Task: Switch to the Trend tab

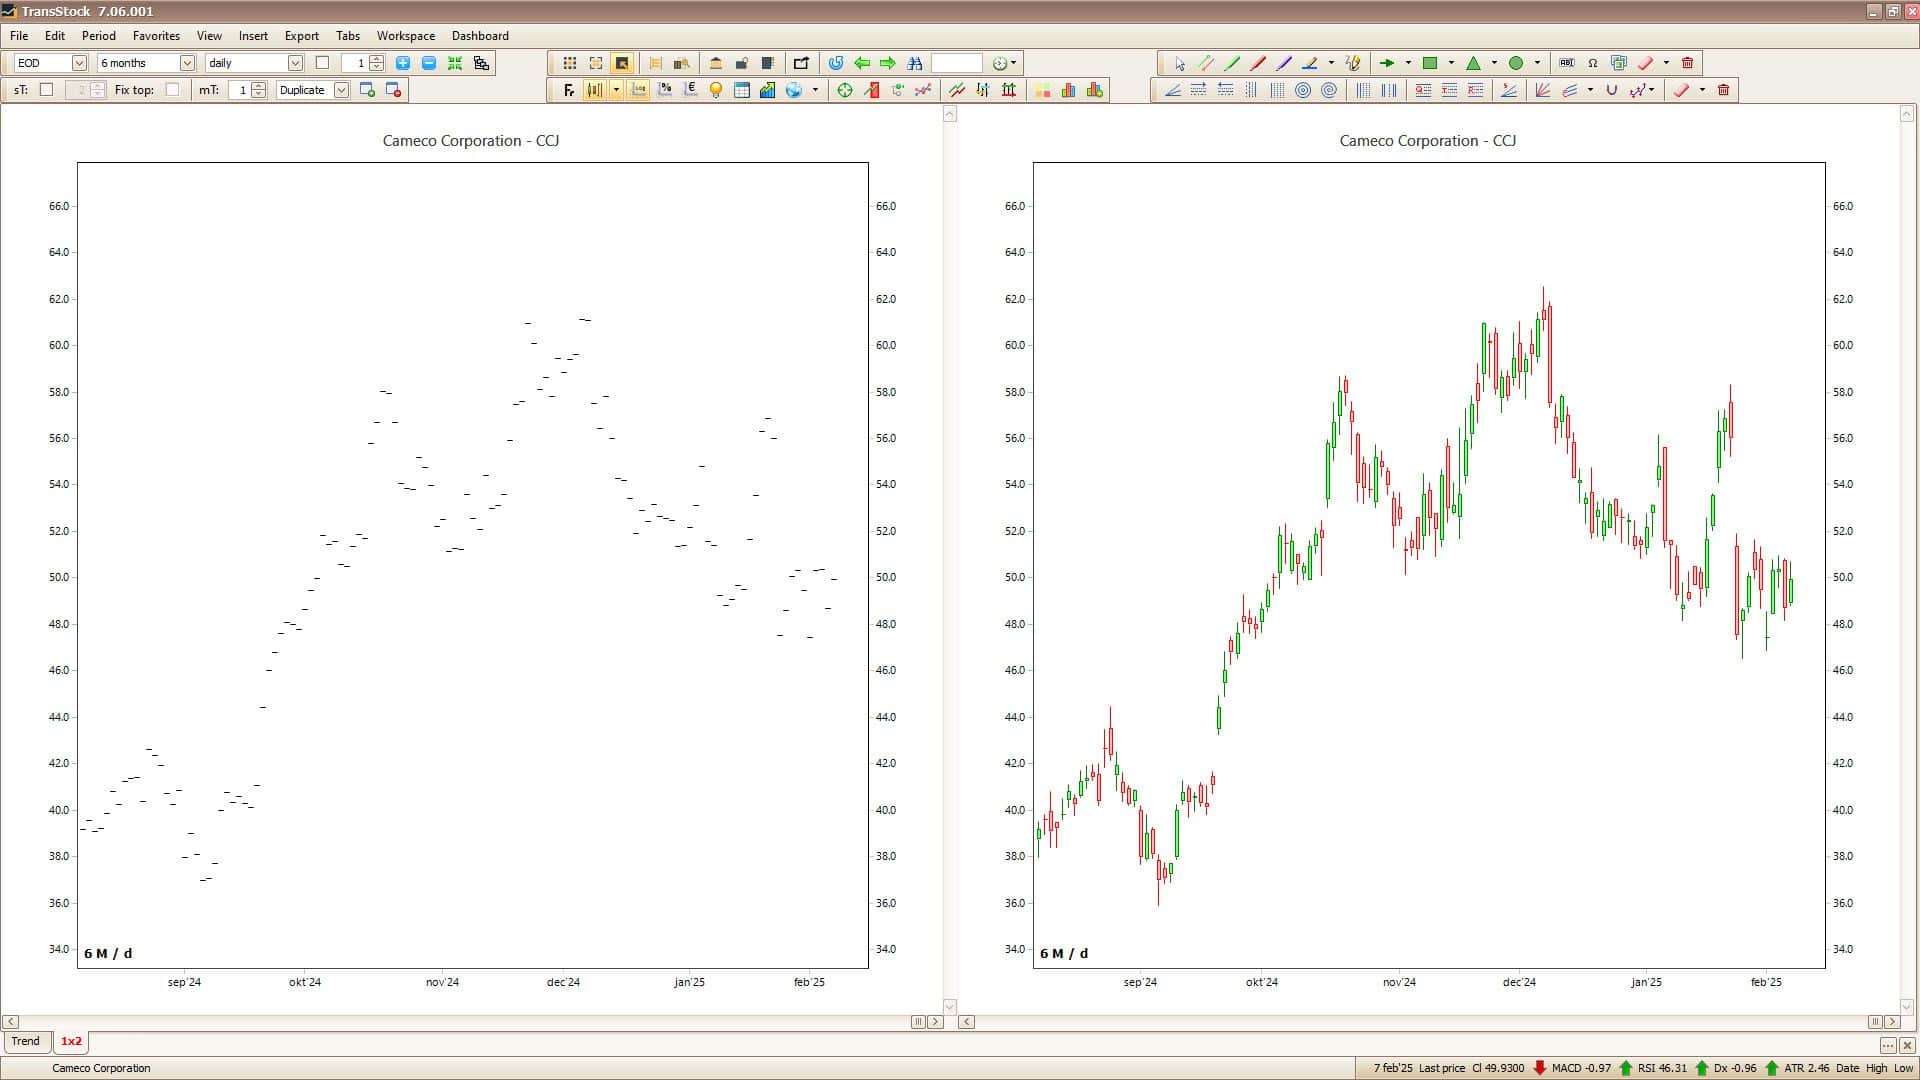Action: click(26, 1041)
